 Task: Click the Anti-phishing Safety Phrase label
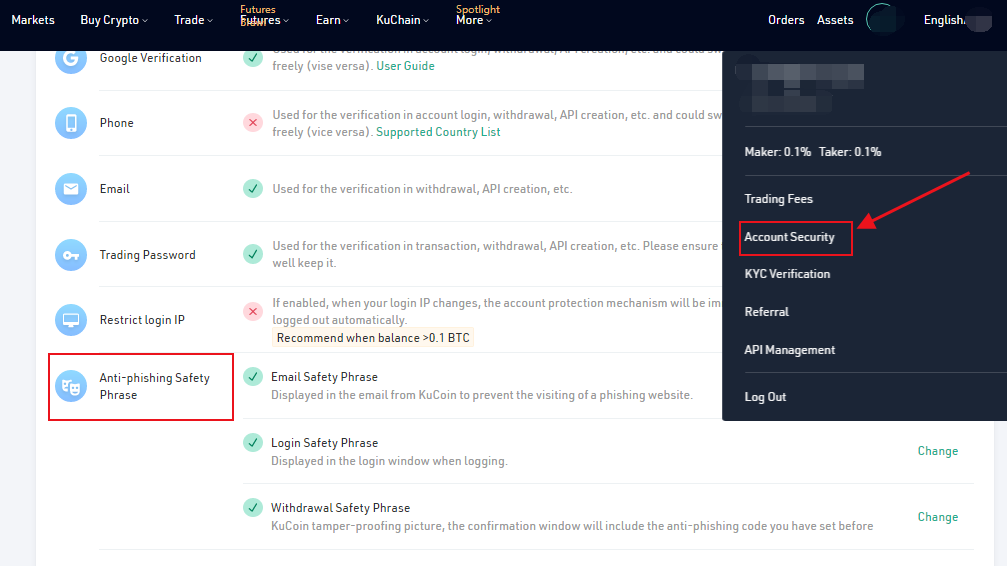tap(155, 386)
